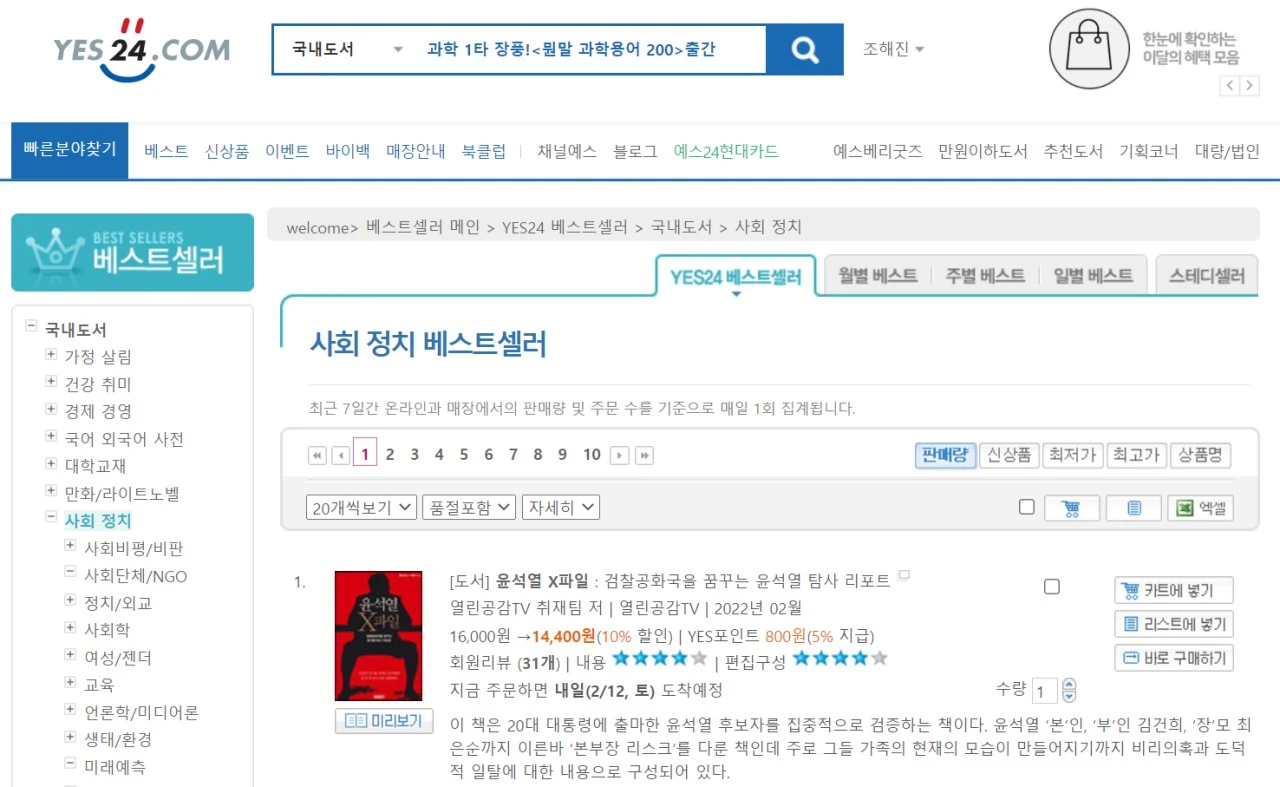
Task: Open the 채널예스 link
Action: (x=567, y=151)
